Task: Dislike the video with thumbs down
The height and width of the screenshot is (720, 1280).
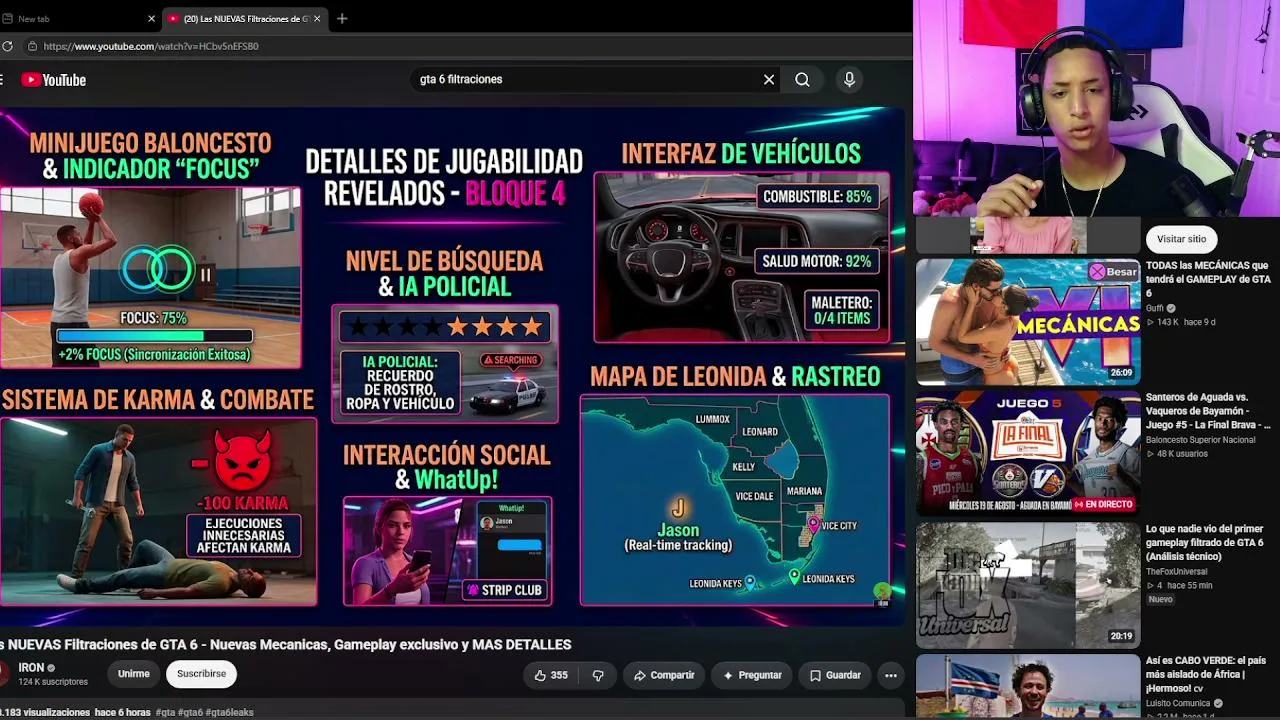Action: [x=598, y=675]
